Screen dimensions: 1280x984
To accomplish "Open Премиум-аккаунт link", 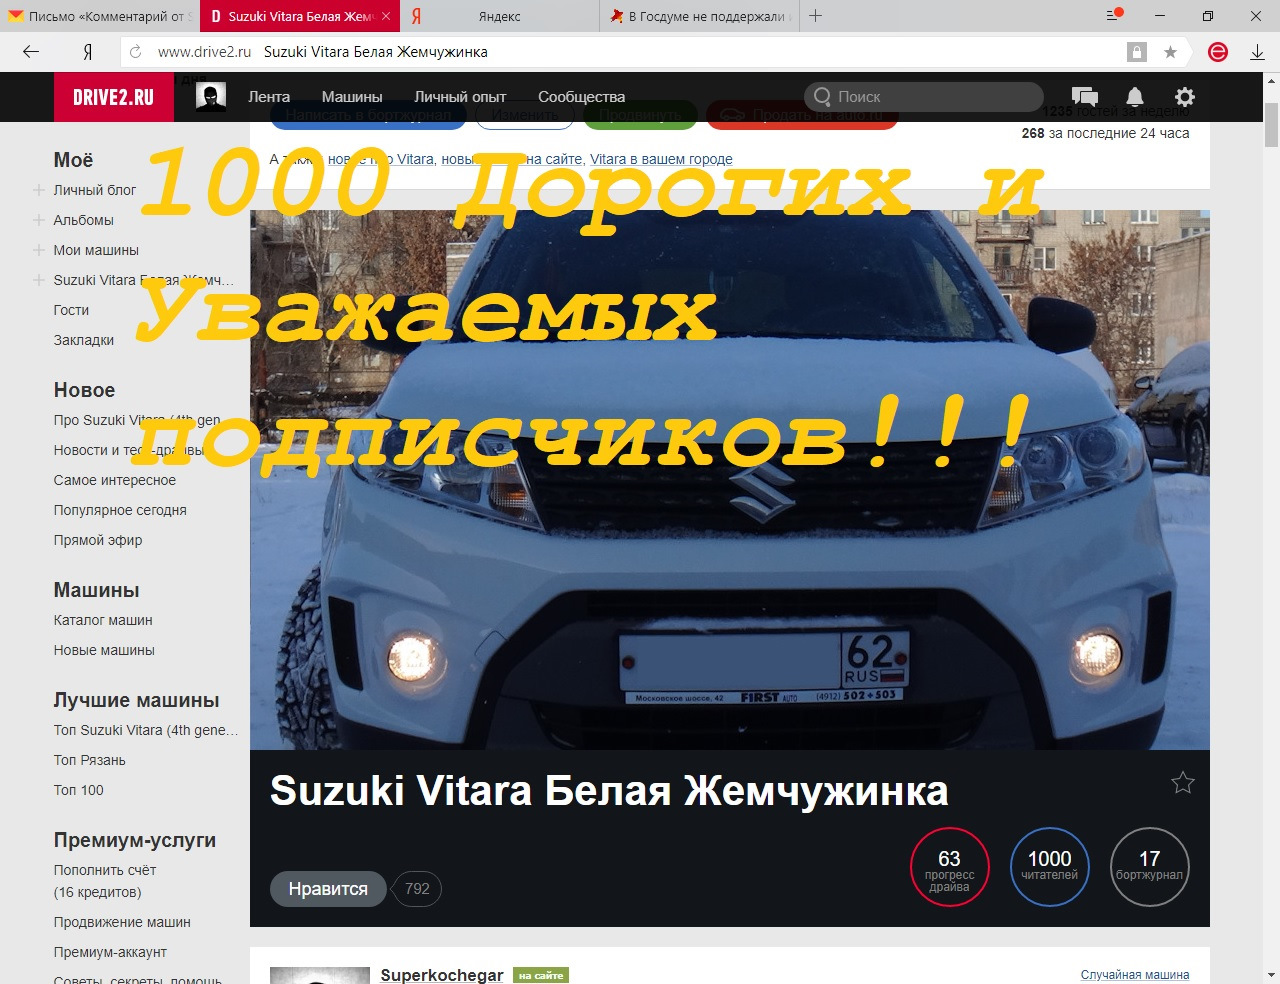I will click(110, 952).
